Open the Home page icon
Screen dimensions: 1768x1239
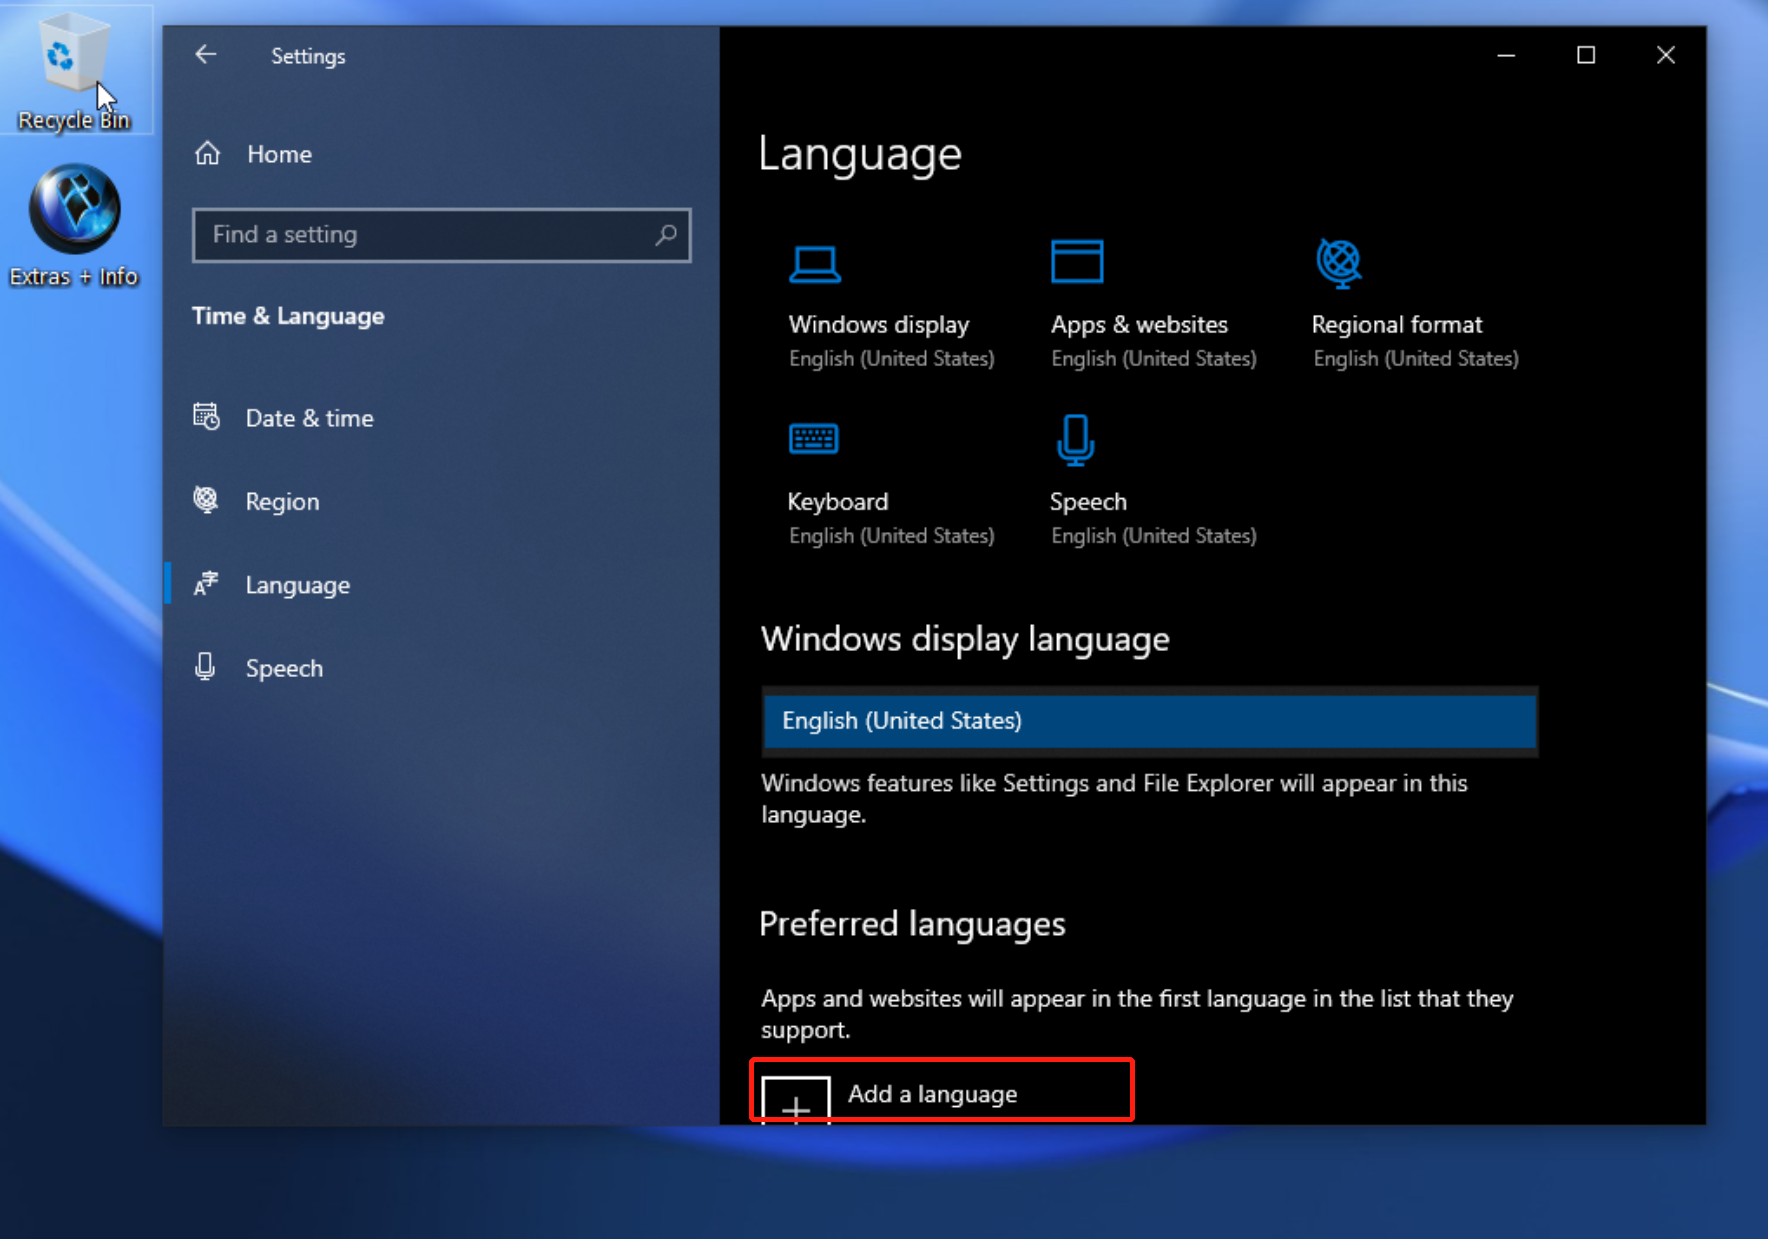(x=207, y=154)
